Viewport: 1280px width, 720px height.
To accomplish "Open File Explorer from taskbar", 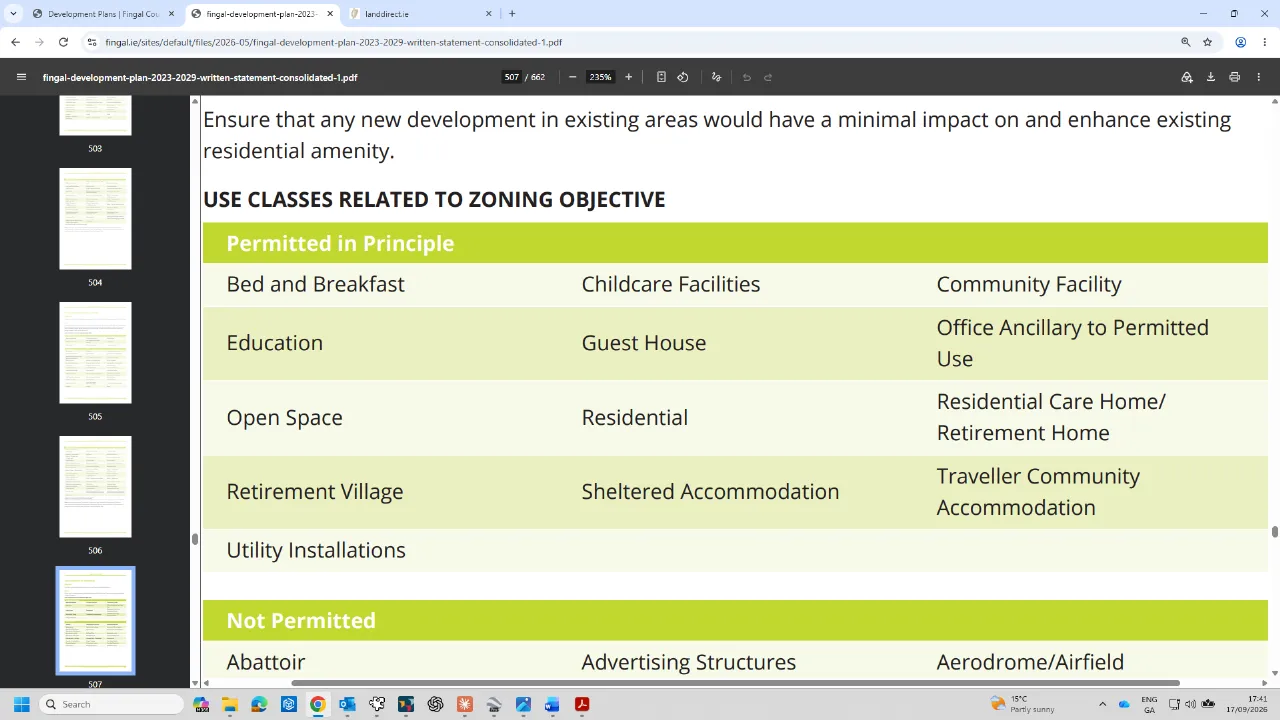I will (230, 704).
